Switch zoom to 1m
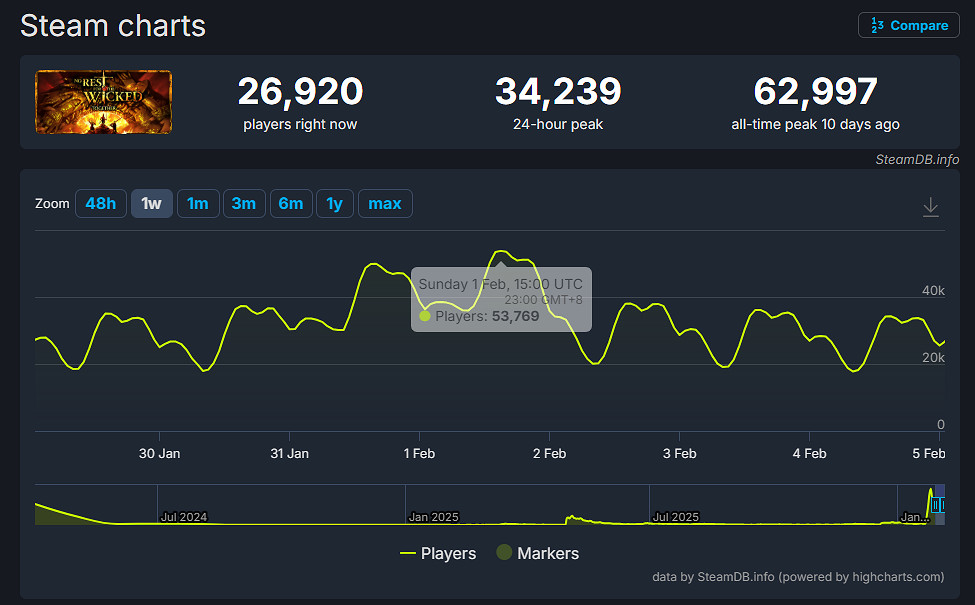The image size is (975, 605). [197, 204]
